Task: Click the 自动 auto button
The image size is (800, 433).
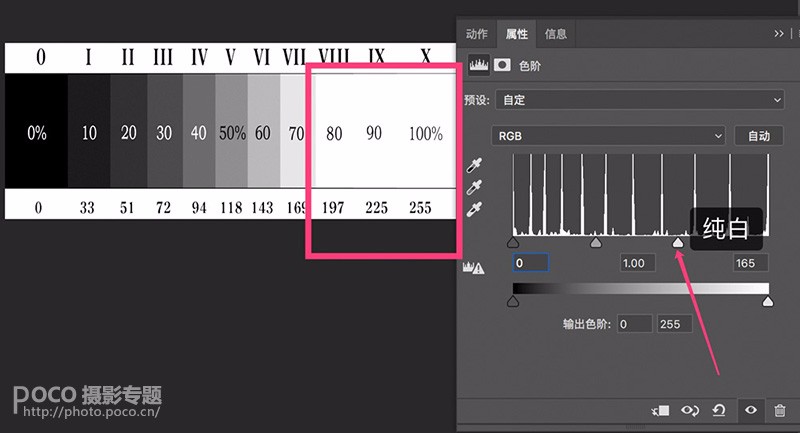Action: 759,136
